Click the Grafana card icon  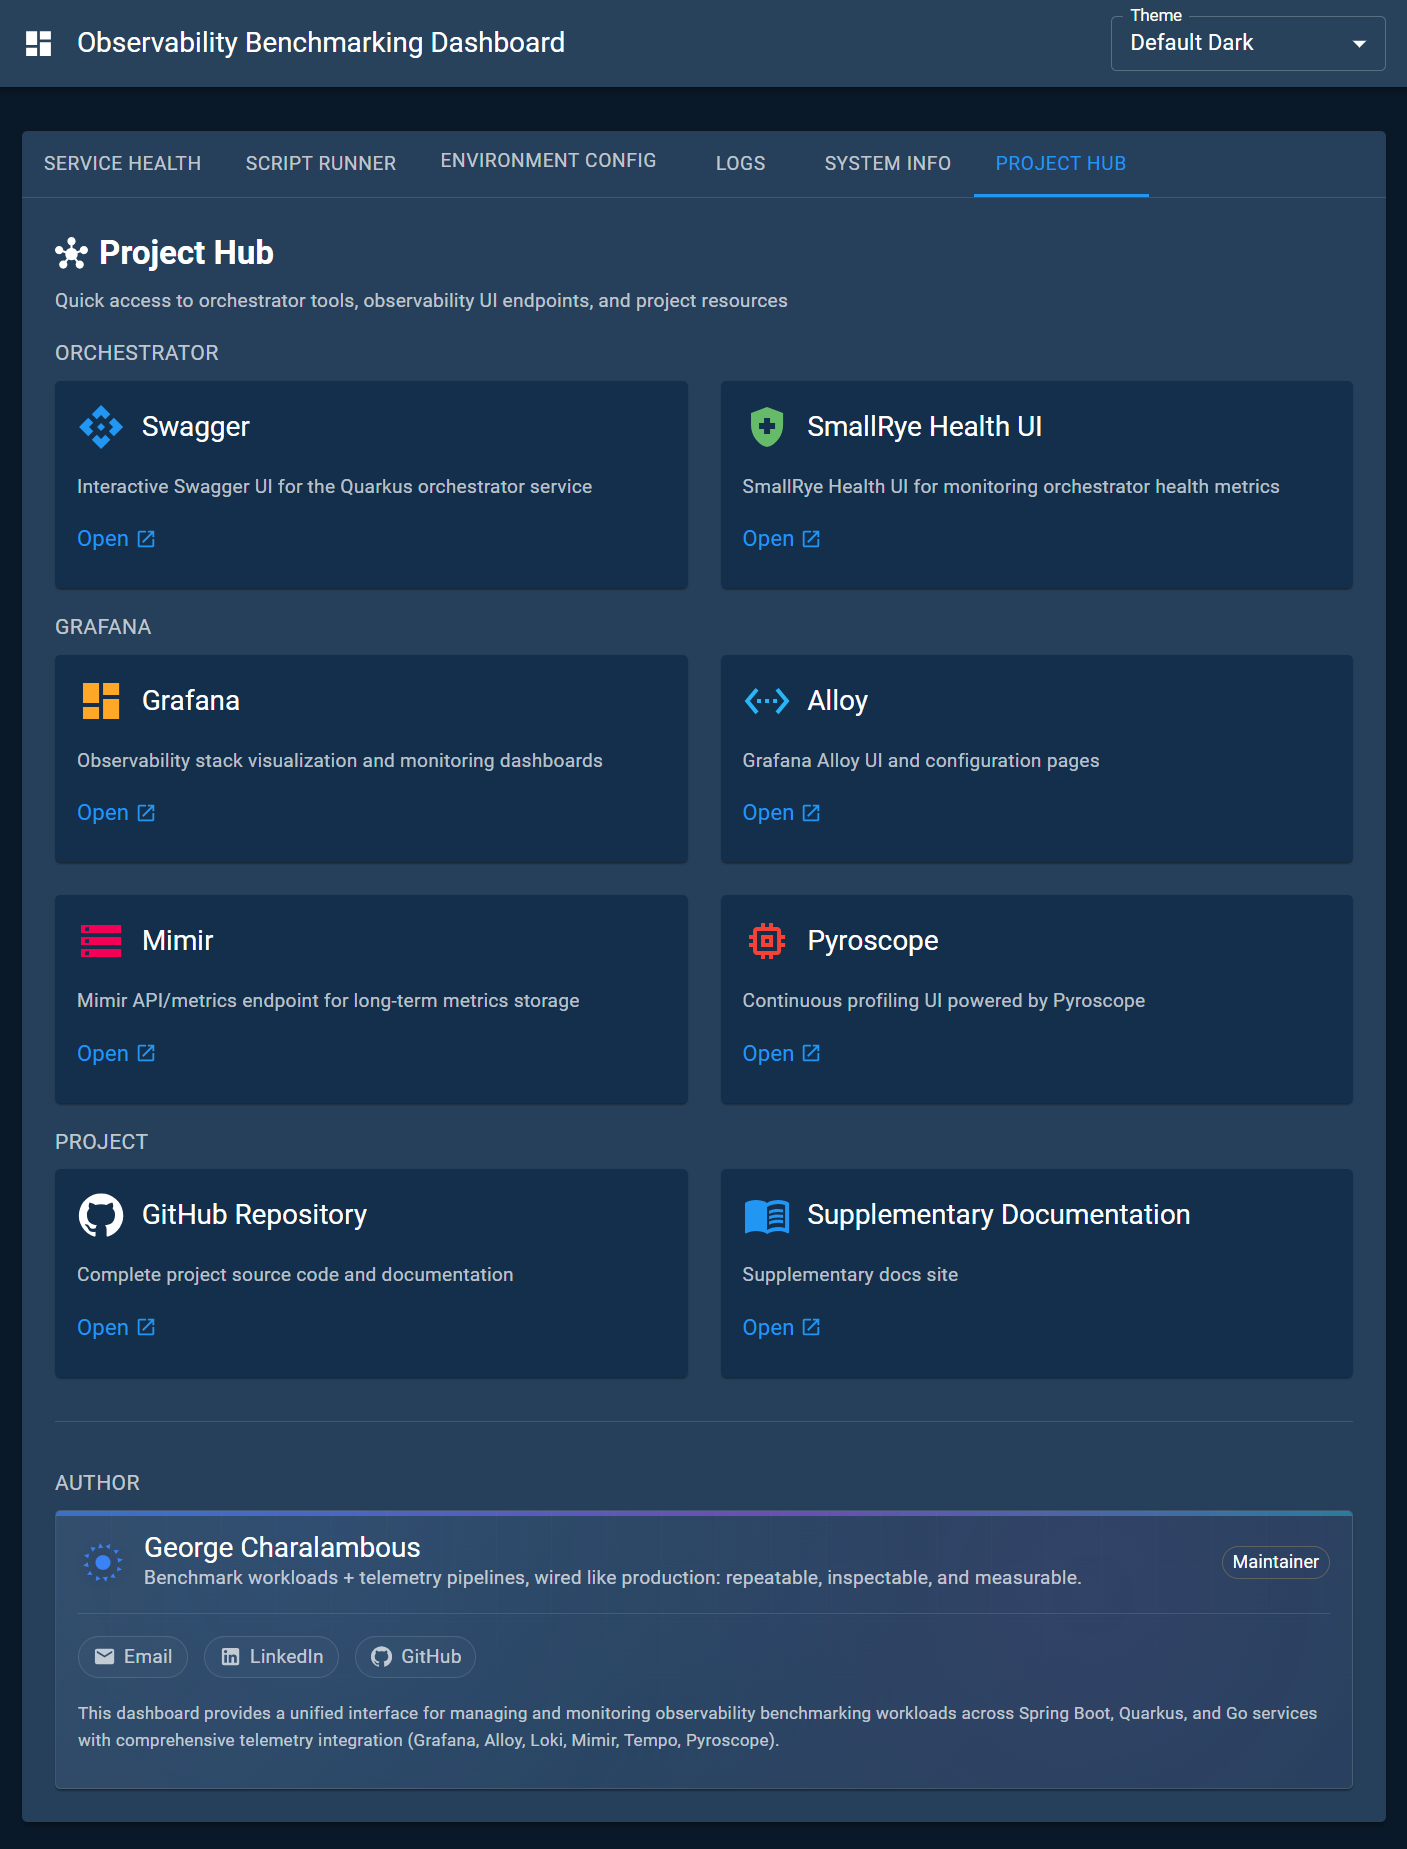[x=101, y=701]
